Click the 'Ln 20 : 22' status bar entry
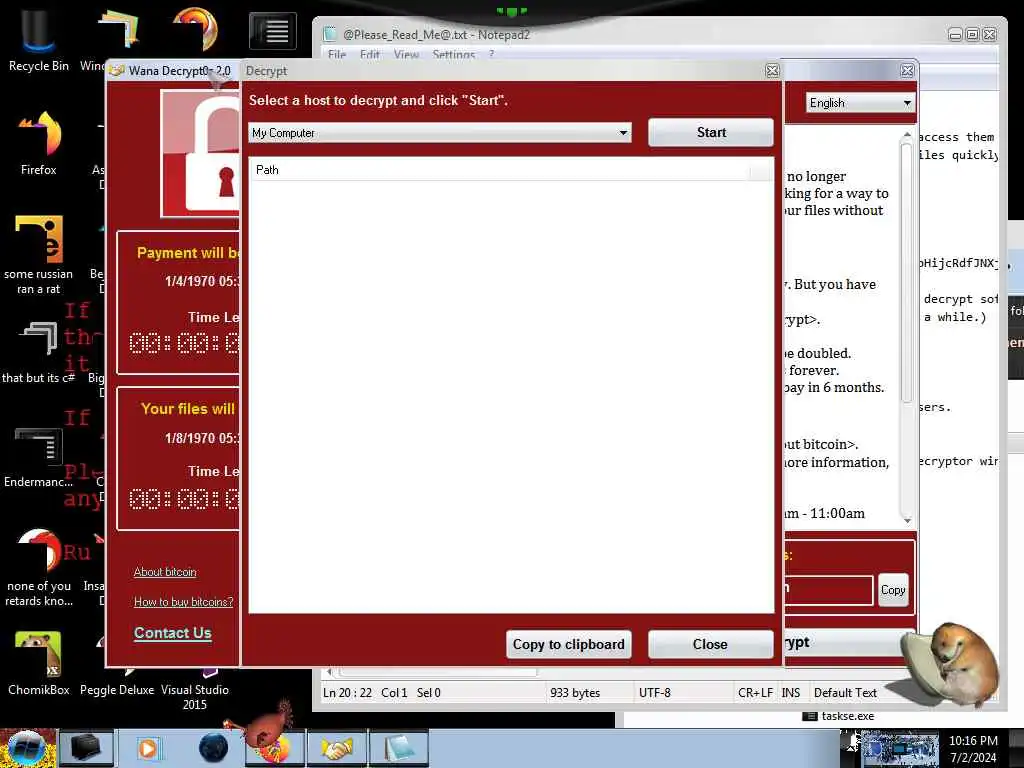The width and height of the screenshot is (1024, 768). pos(347,693)
